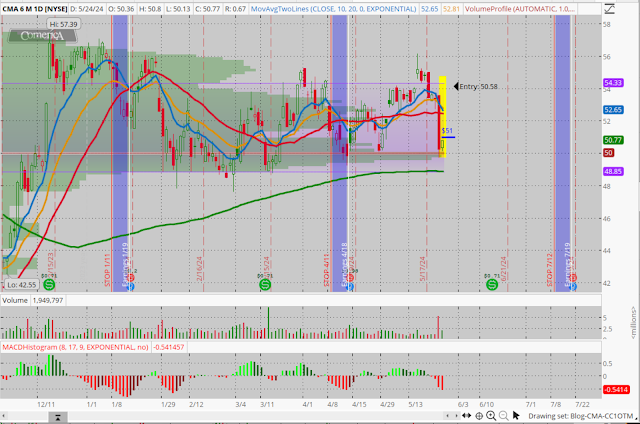Image resolution: width=640 pixels, height=424 pixels.
Task: Open the VolumeProfile study label
Action: pos(520,9)
